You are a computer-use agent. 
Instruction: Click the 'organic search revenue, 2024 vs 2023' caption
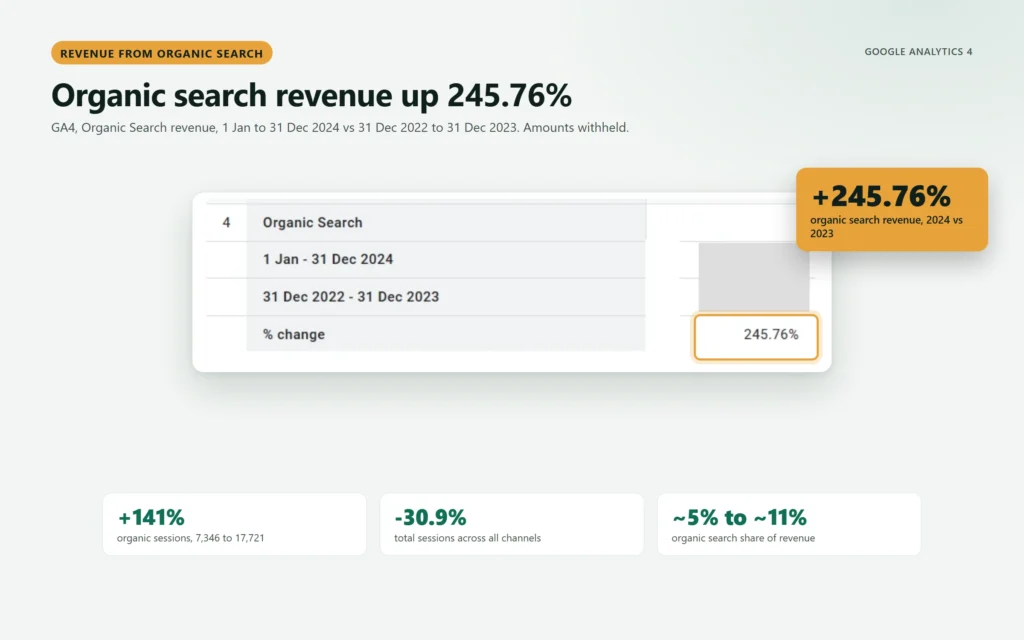pyautogui.click(x=886, y=227)
